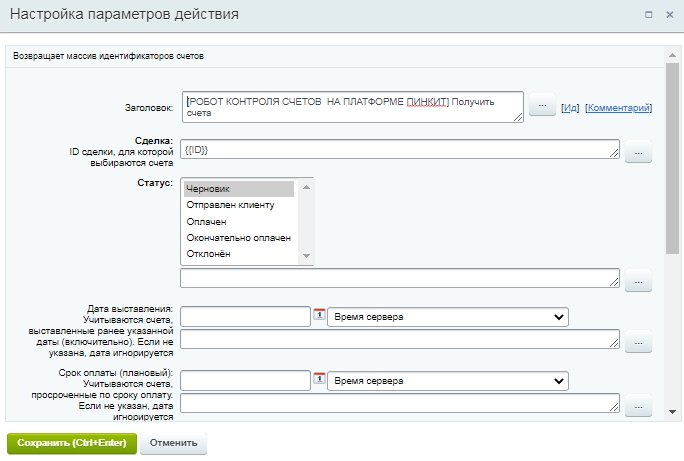Expand Время сервера dropdown for Срок оплаты
The width and height of the screenshot is (684, 461).
(447, 381)
